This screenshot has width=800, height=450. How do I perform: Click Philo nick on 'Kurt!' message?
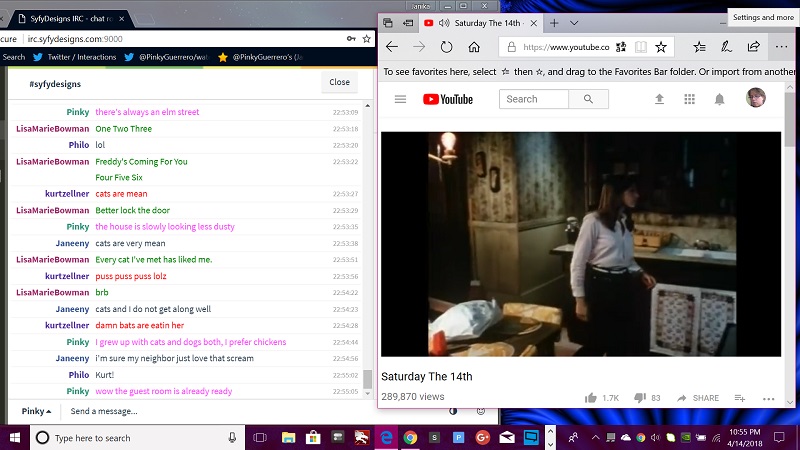[79, 374]
